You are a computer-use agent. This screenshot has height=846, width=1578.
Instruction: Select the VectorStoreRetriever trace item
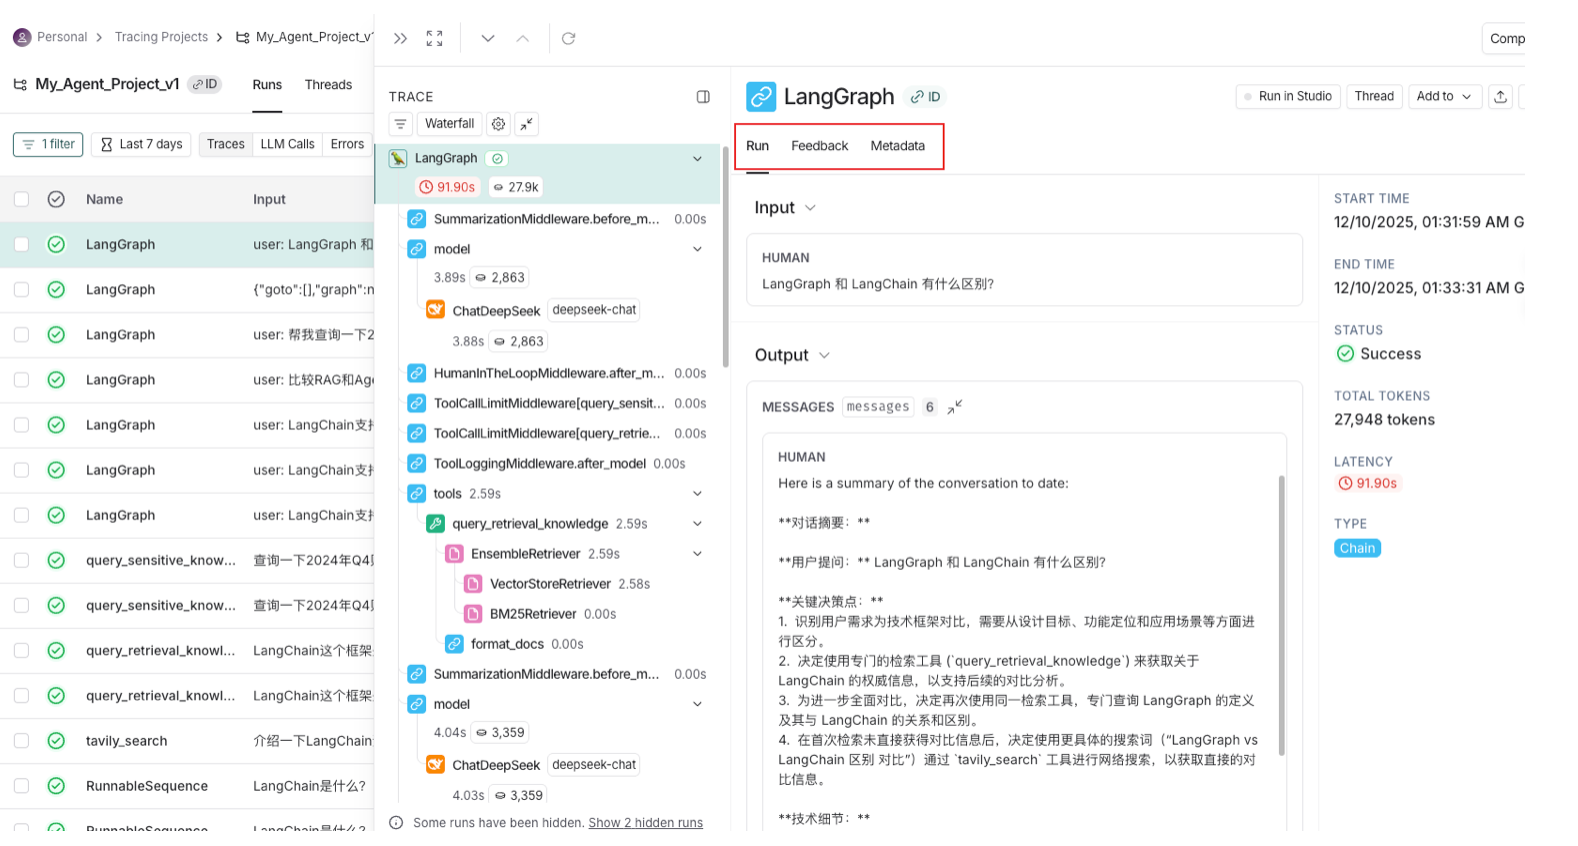tap(549, 584)
